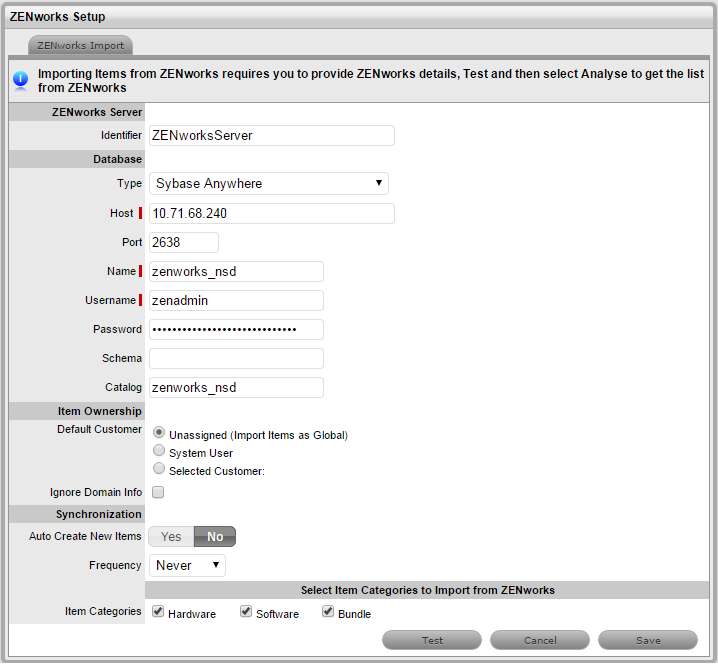Select Unassigned (Import Items as Global) radio
This screenshot has height=664, width=718.
(x=159, y=432)
